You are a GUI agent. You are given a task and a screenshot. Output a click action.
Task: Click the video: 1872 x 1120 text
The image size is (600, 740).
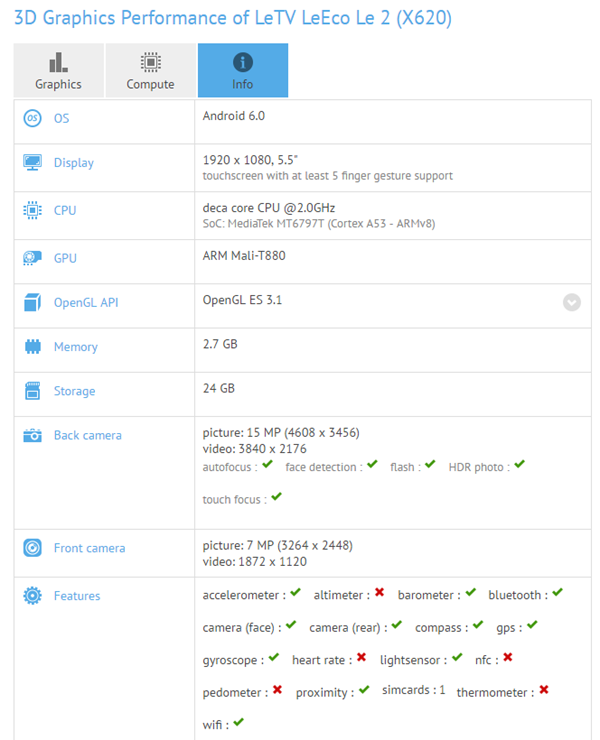(x=254, y=562)
